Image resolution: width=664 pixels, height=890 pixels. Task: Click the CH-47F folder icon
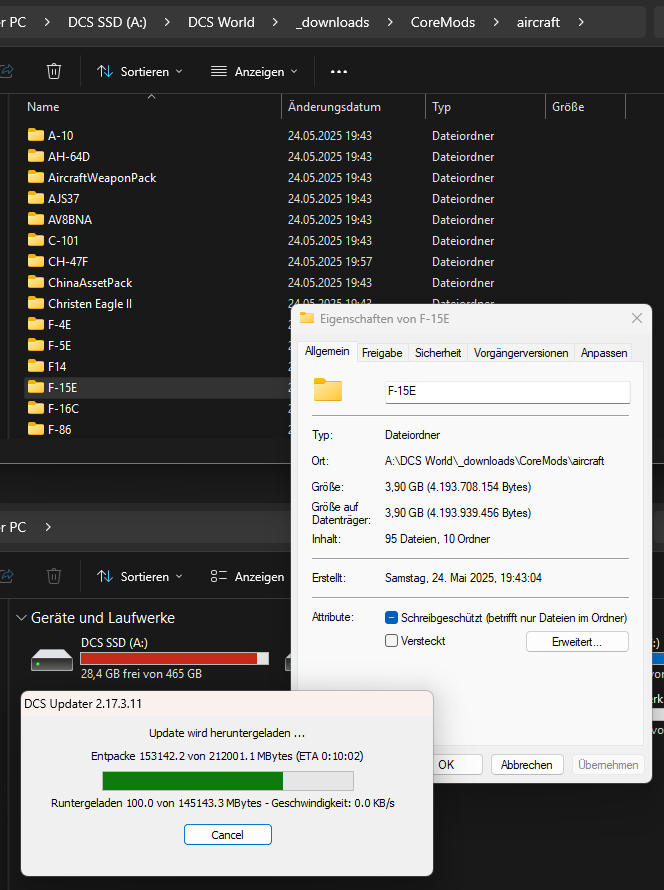(36, 261)
